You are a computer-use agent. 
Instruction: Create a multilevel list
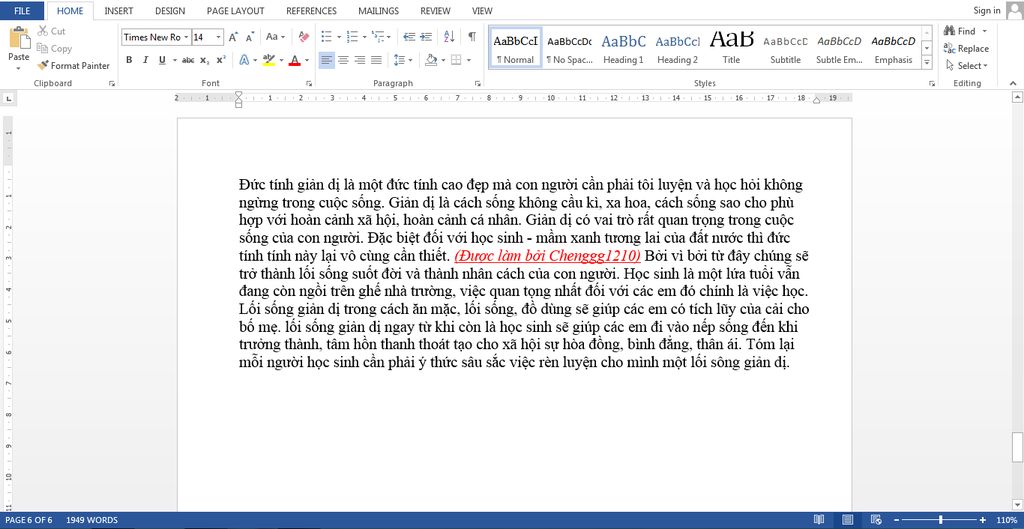(x=377, y=37)
